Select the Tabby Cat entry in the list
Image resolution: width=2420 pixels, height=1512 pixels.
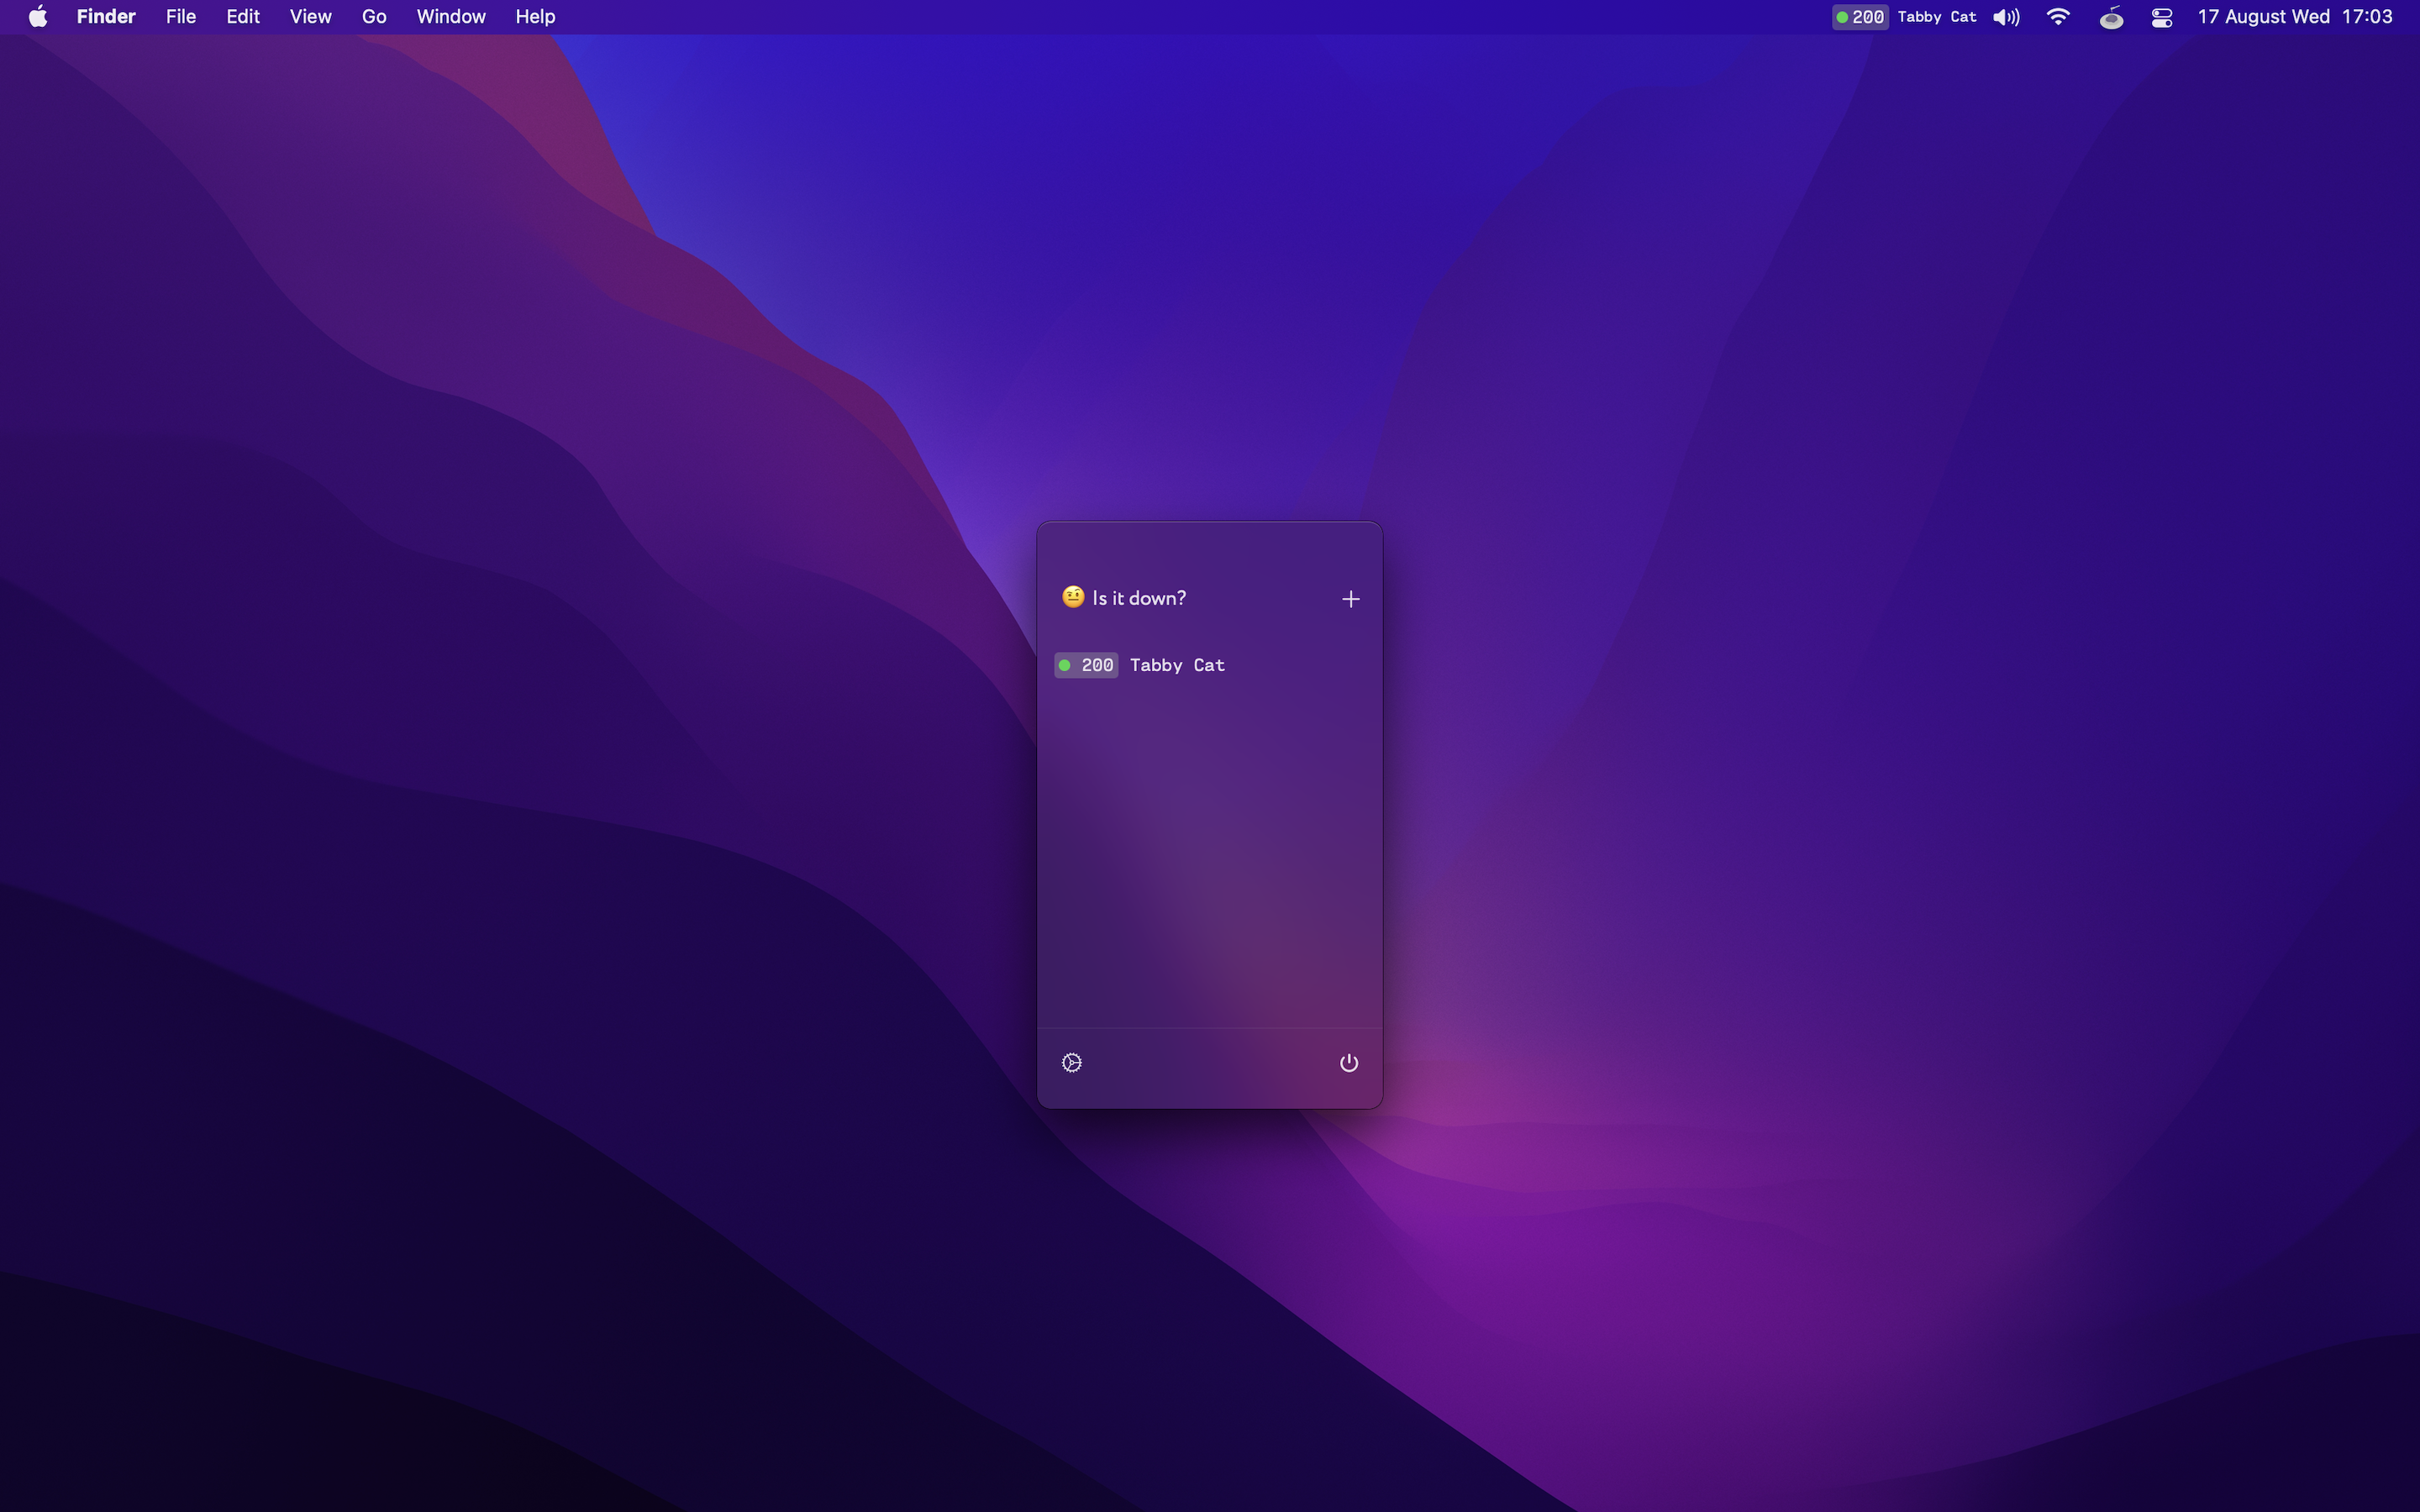coord(1177,665)
